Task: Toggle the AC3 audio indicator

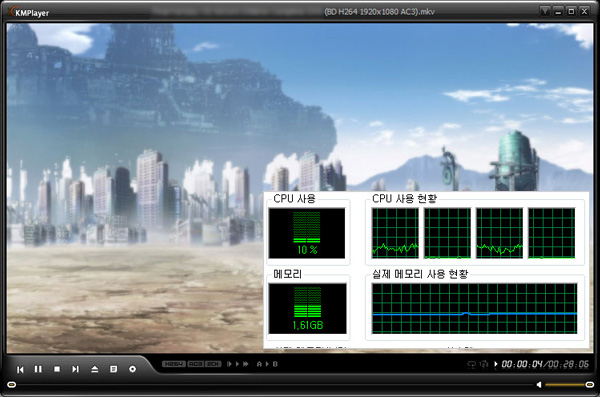Action: click(x=196, y=364)
